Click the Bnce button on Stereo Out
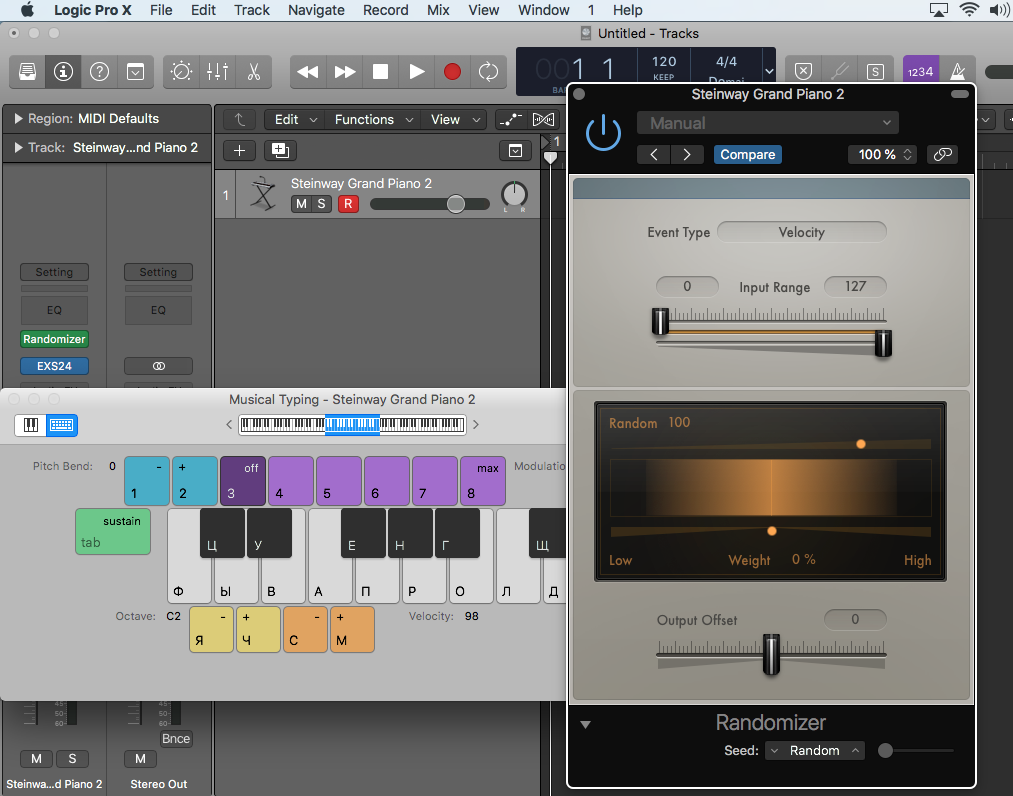 (x=176, y=738)
